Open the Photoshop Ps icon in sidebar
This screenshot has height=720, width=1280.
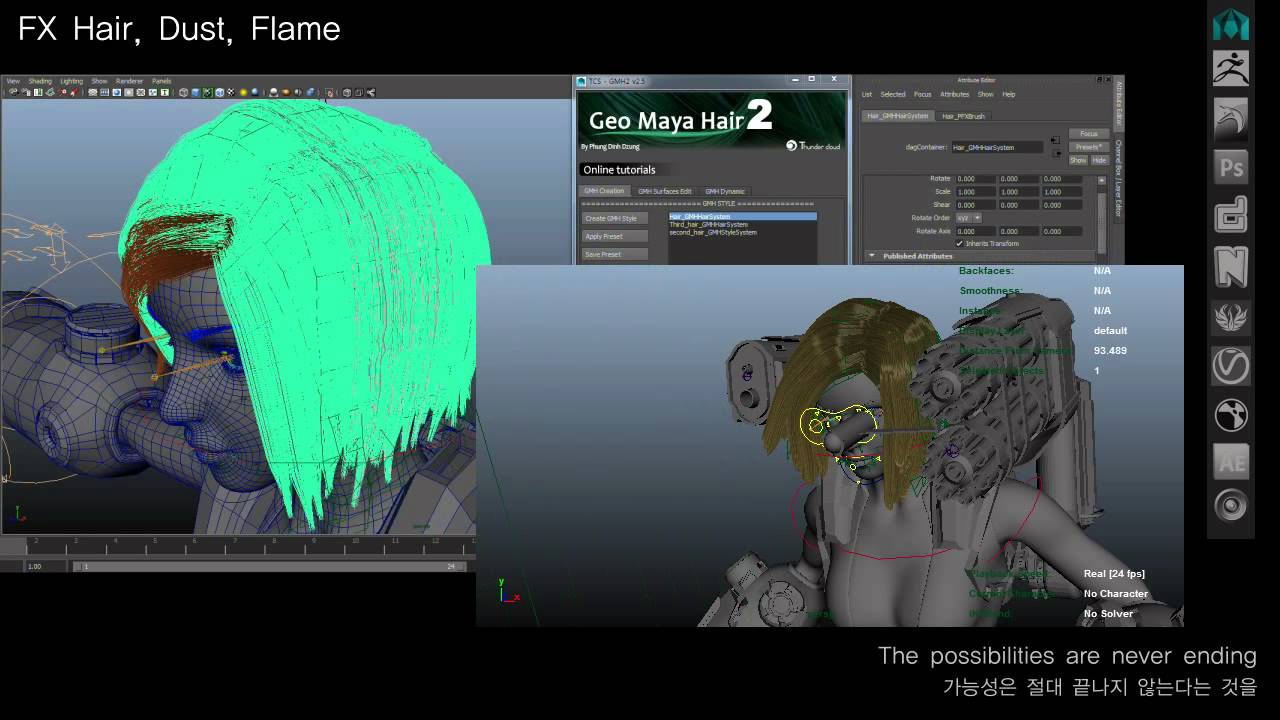point(1231,167)
